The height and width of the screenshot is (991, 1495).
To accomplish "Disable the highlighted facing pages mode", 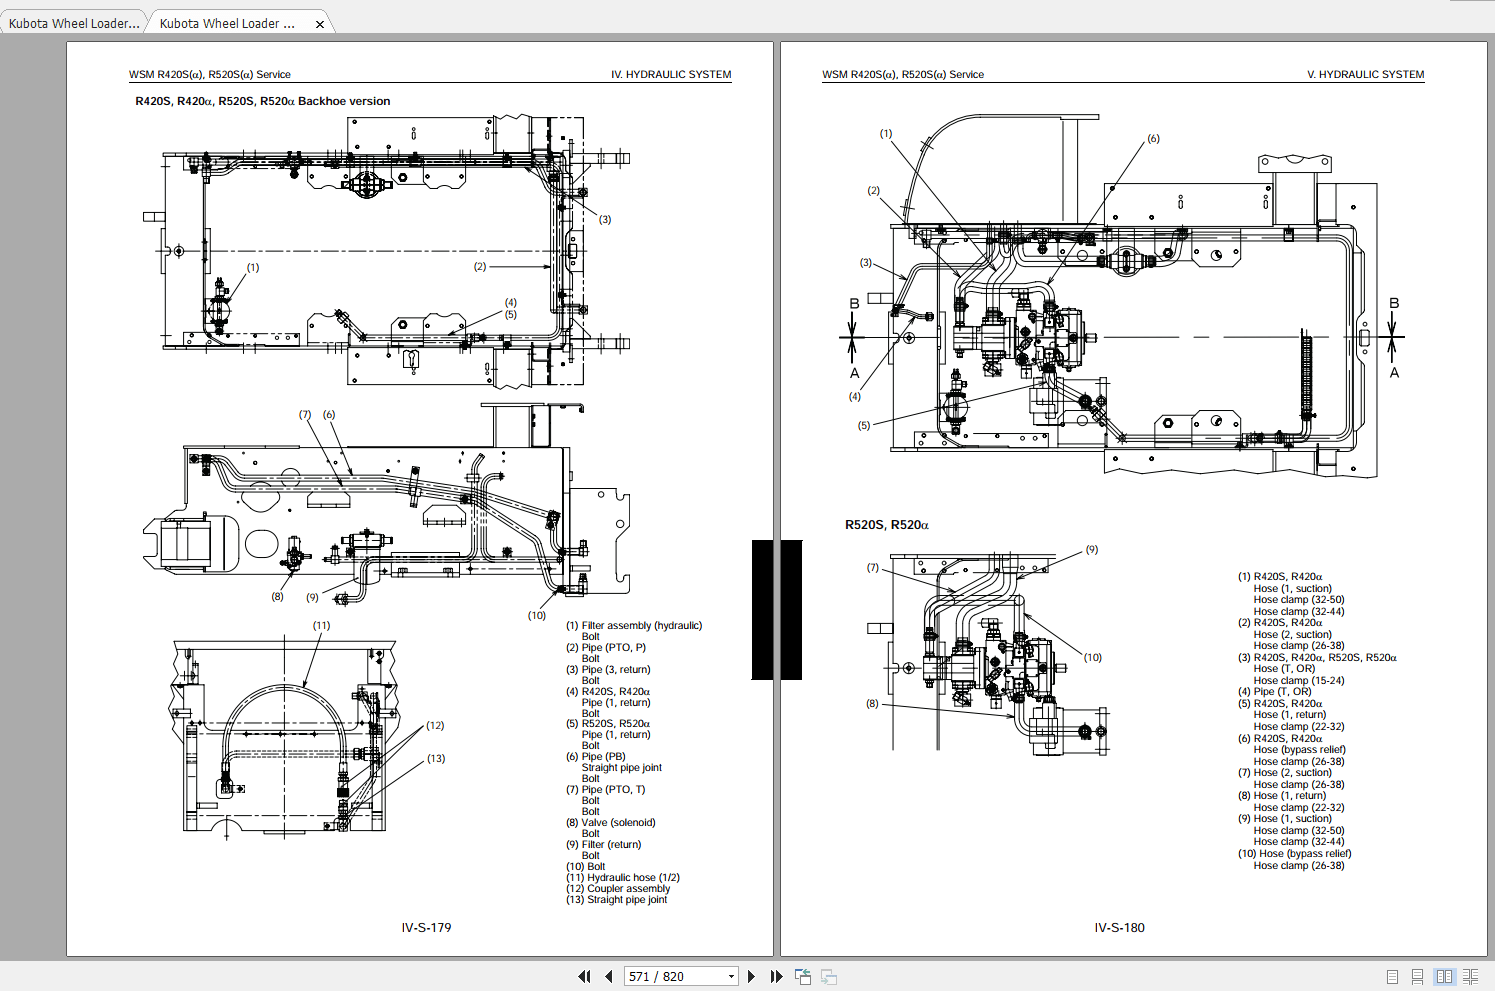I will tap(1444, 976).
